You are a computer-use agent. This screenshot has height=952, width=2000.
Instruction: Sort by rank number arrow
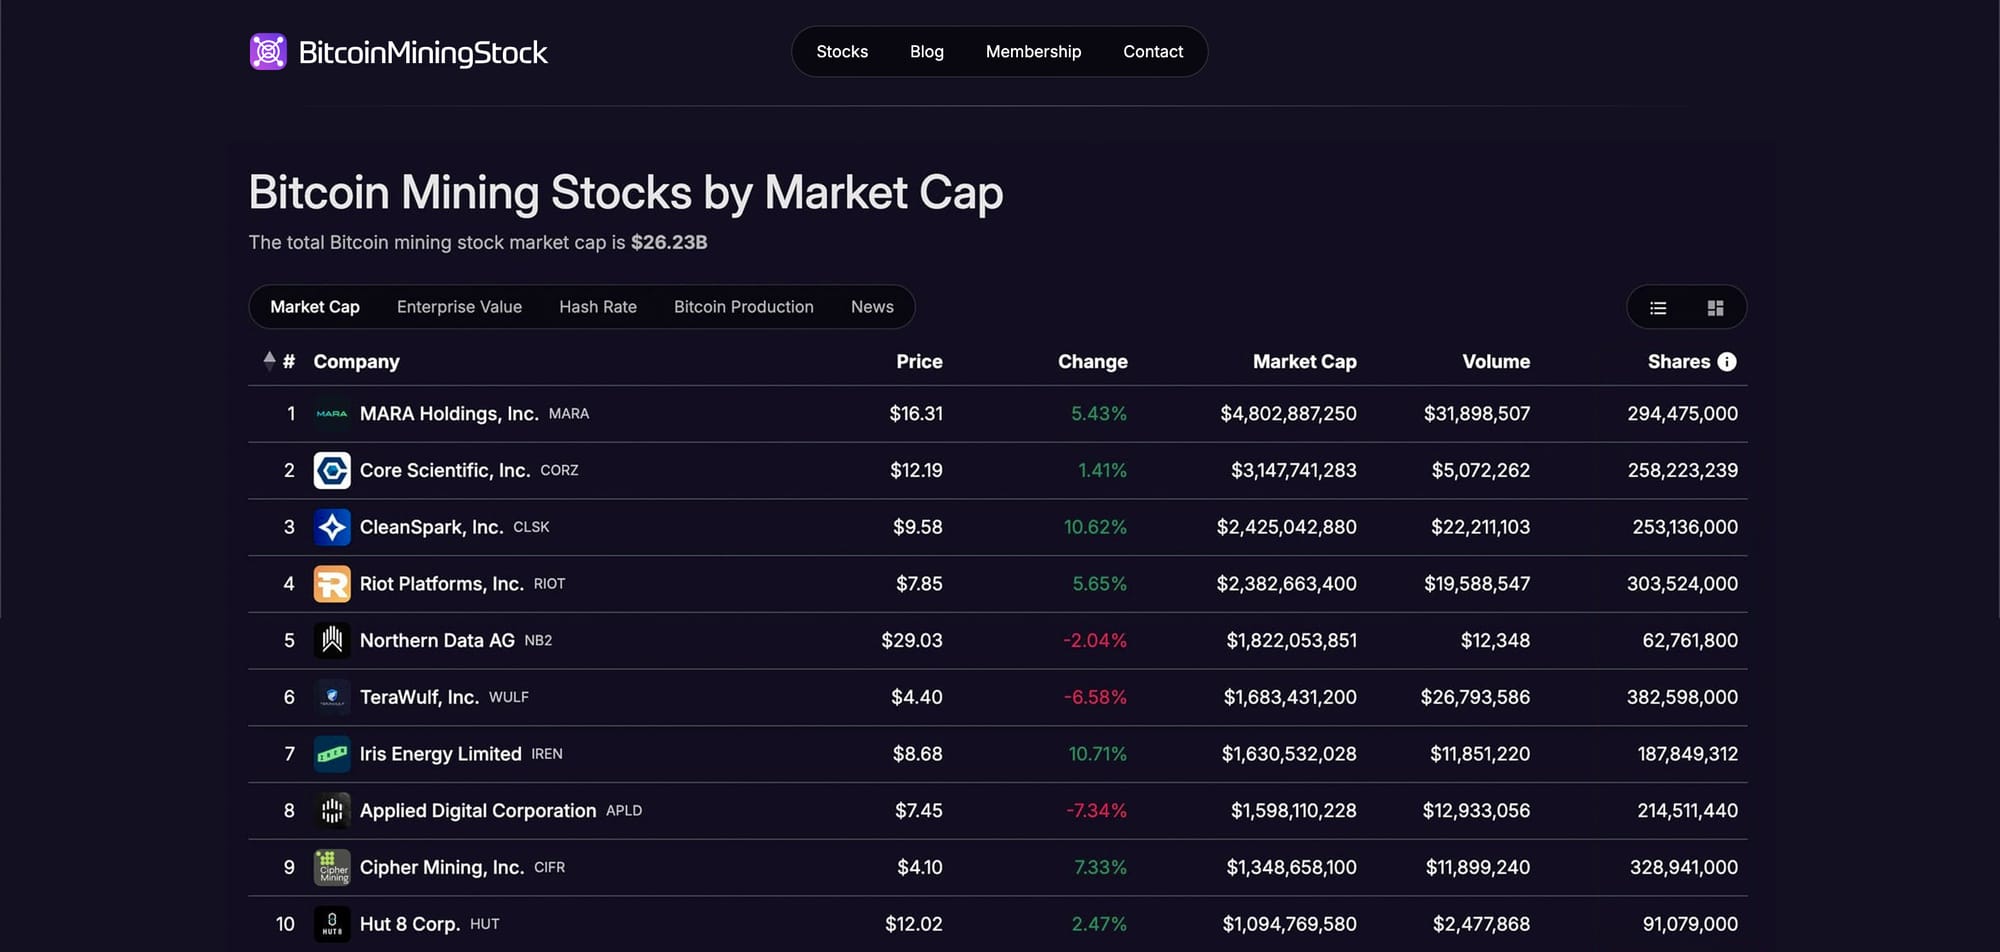click(269, 361)
